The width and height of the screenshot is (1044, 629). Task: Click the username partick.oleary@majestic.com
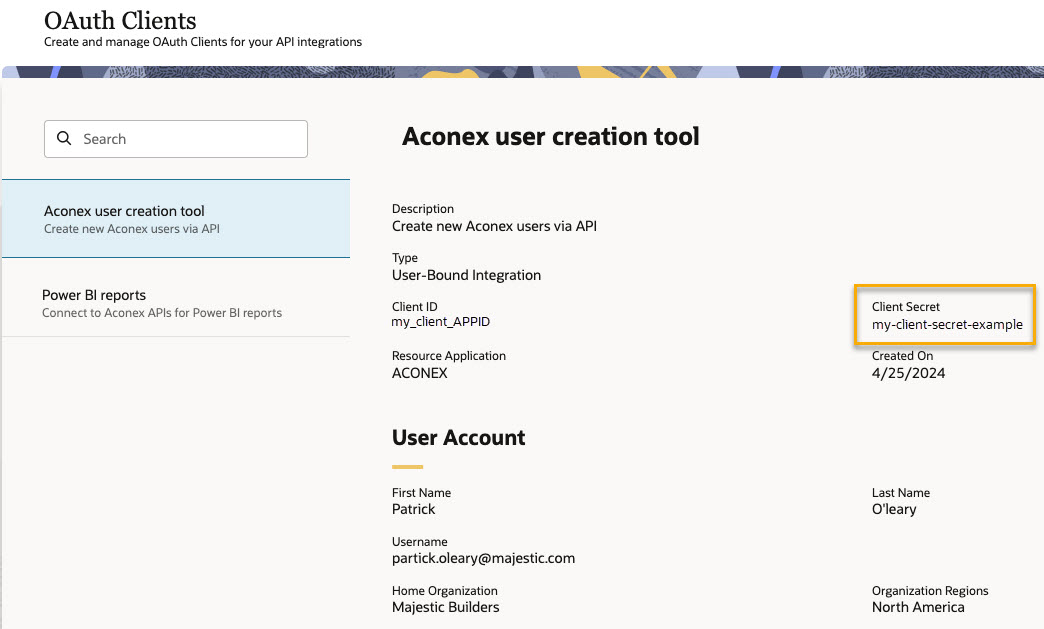pyautogui.click(x=483, y=558)
